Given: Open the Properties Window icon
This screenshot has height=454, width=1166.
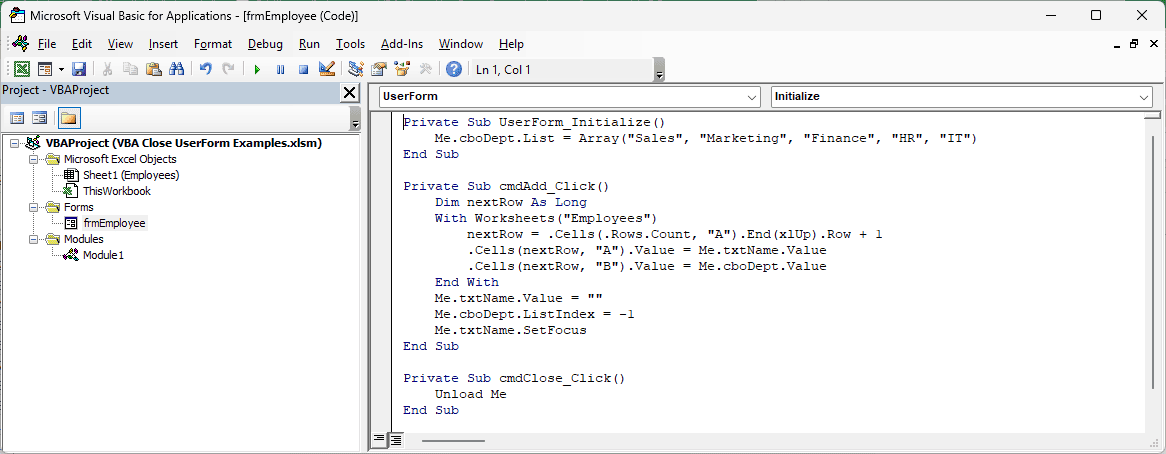Looking at the screenshot, I should 379,69.
